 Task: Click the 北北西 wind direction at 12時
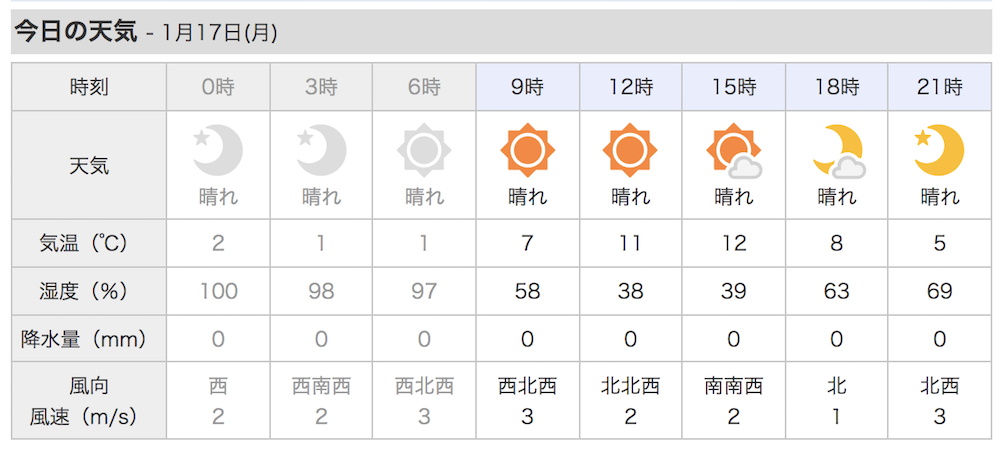[x=630, y=386]
